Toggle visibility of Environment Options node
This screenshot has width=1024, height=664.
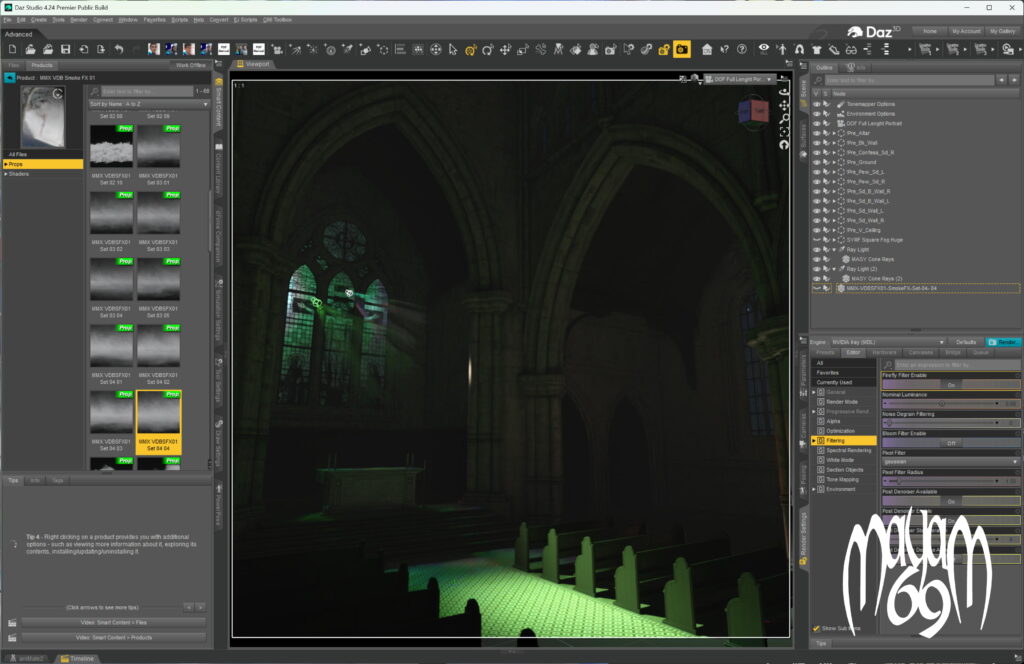816,114
